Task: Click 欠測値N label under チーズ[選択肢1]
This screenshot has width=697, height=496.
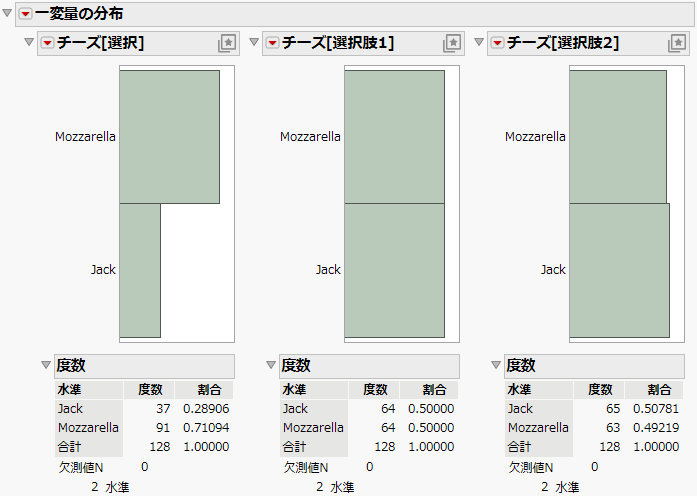Action: 306,467
